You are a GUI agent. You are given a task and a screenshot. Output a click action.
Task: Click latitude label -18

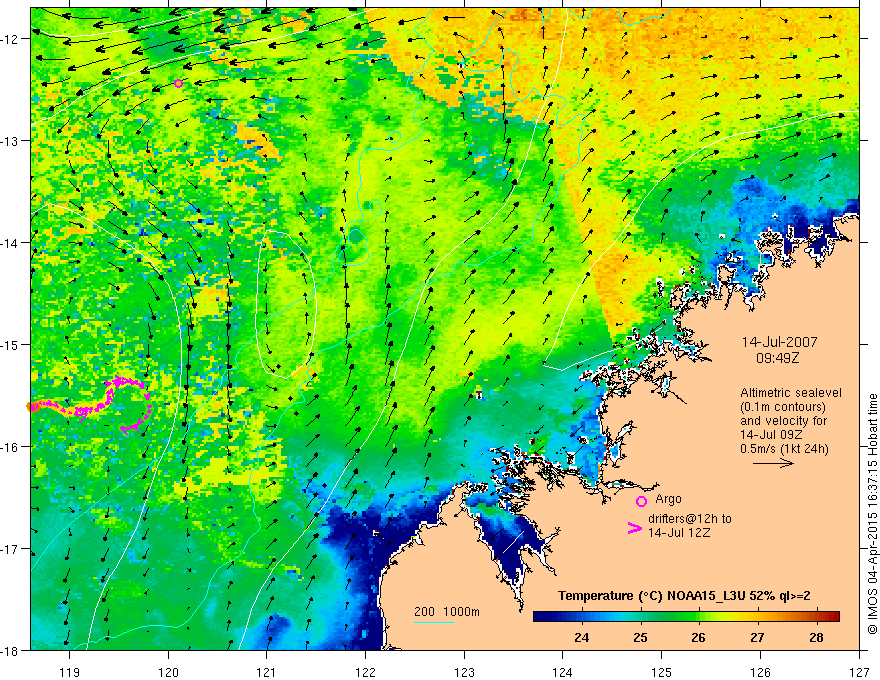(10, 650)
